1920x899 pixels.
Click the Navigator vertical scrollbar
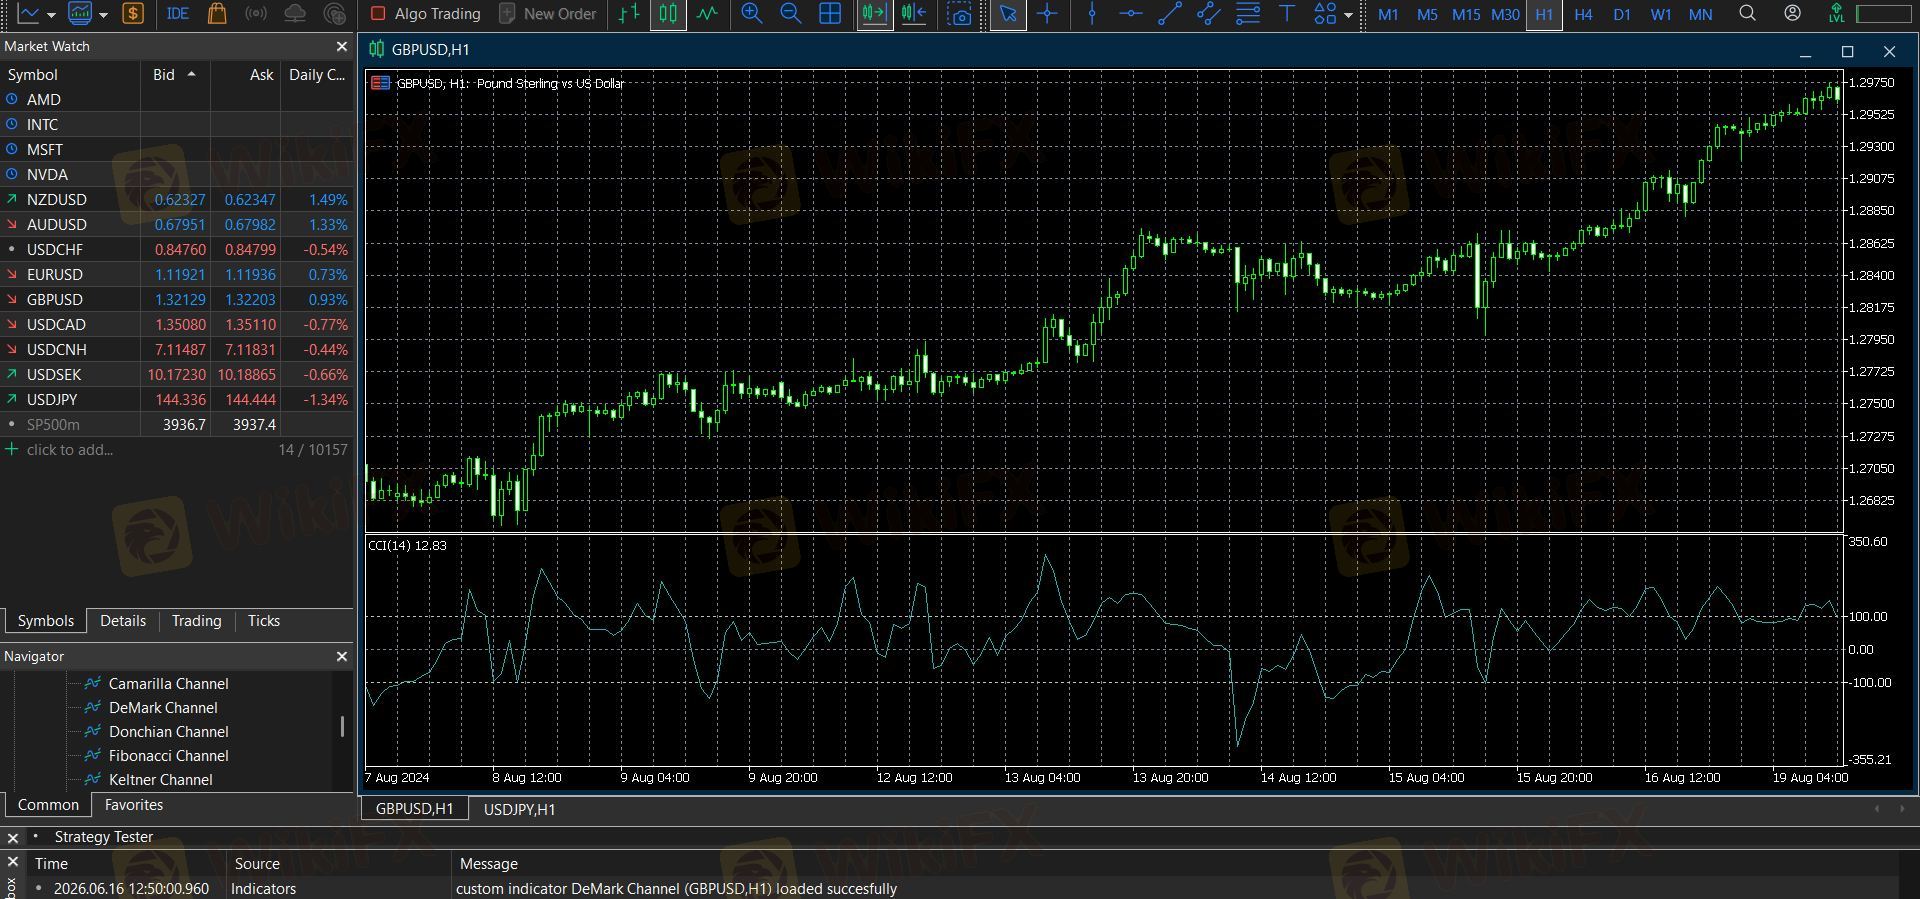(342, 727)
